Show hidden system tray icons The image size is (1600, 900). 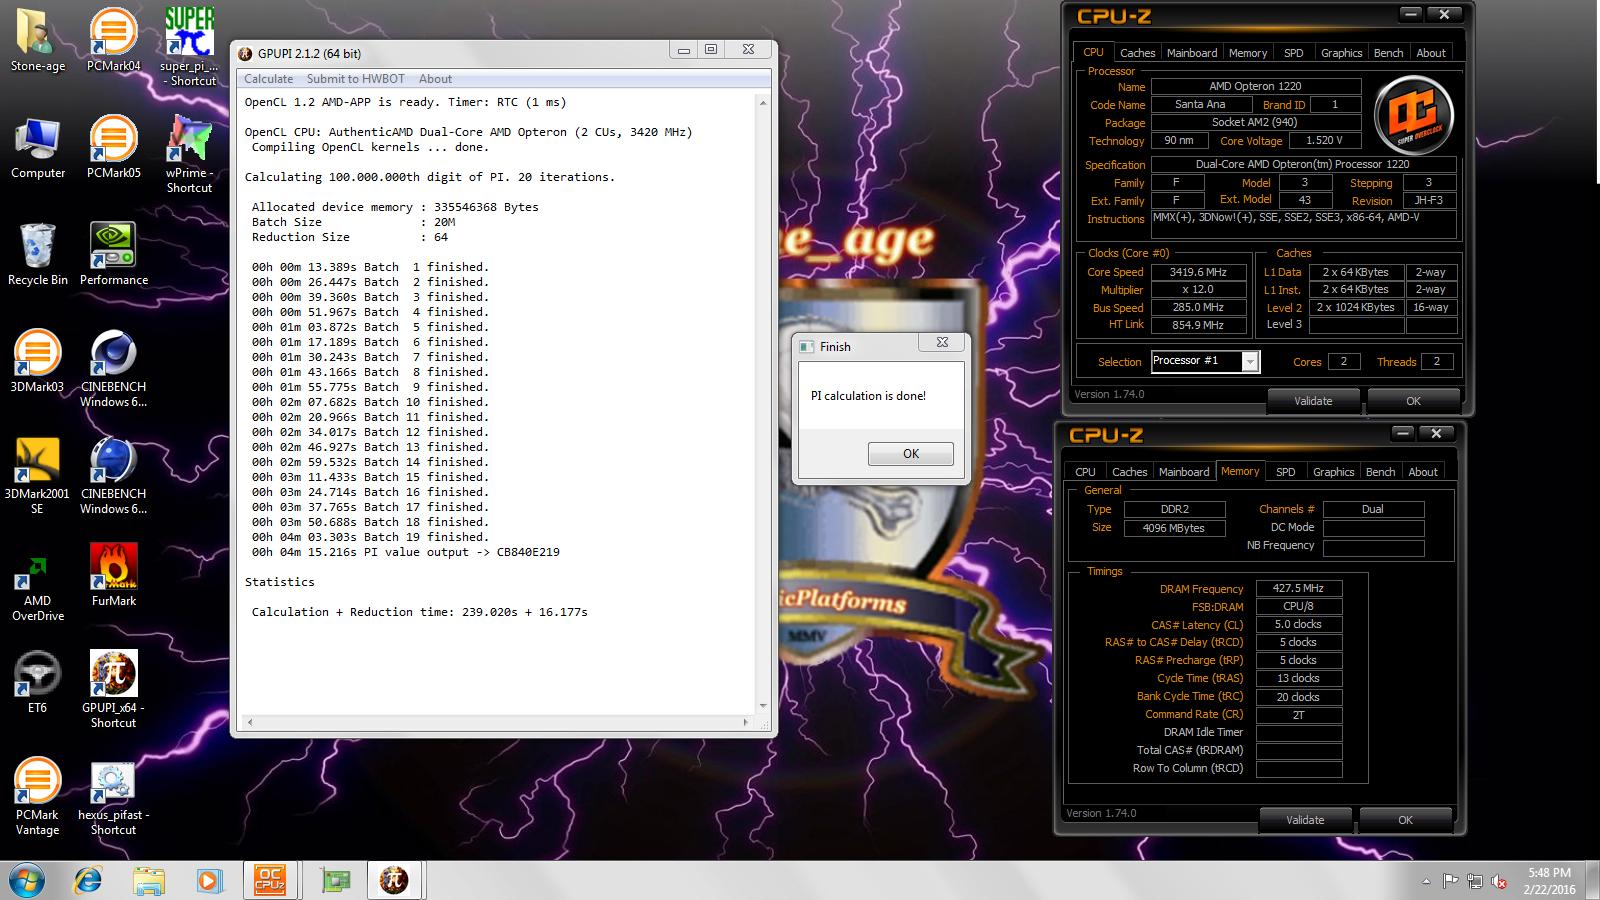point(1427,881)
